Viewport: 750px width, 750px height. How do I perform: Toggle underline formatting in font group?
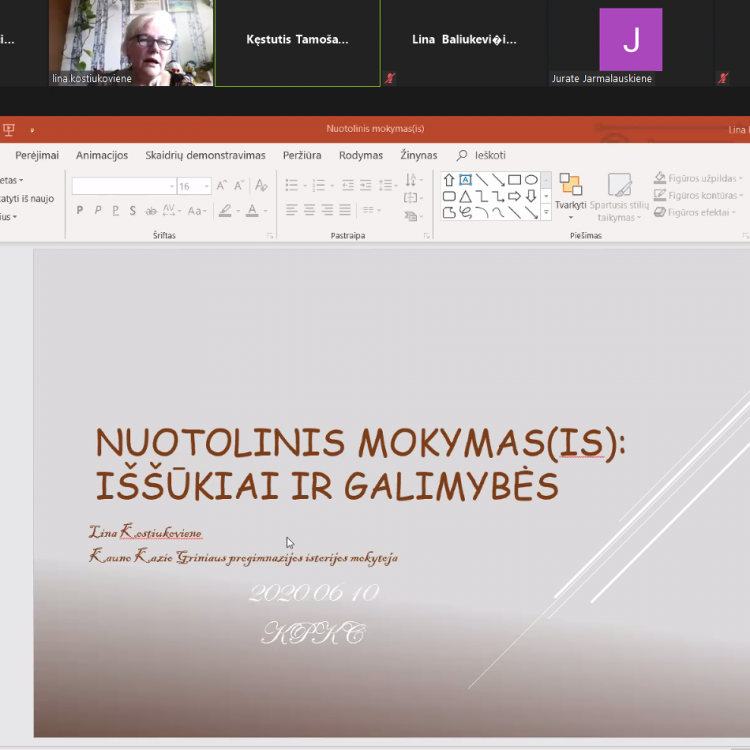[x=115, y=210]
